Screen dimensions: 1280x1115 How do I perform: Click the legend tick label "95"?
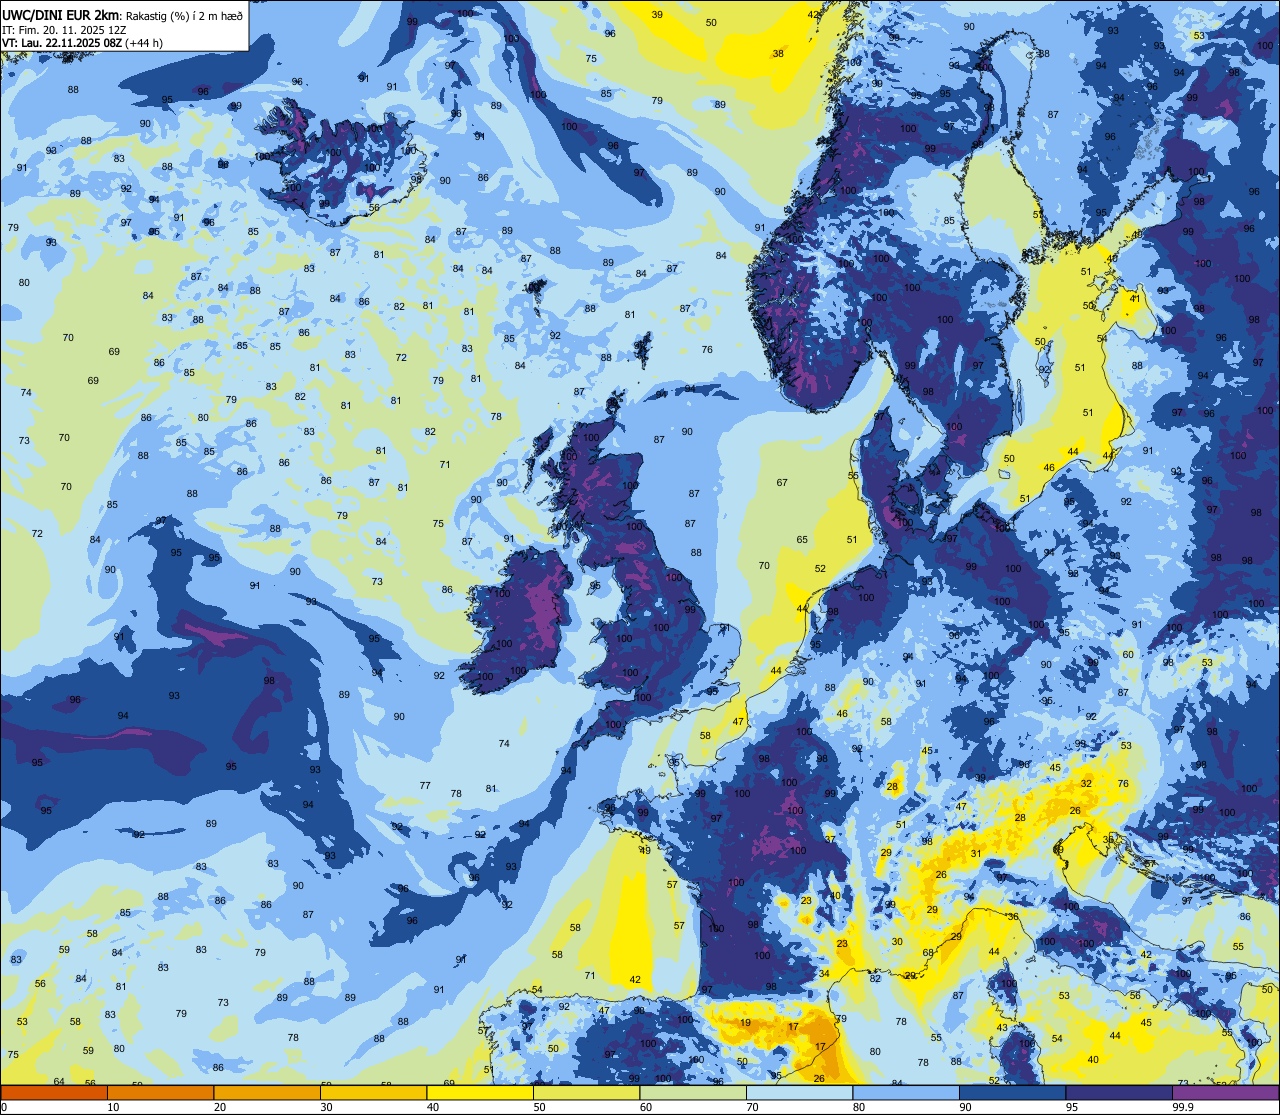pyautogui.click(x=1072, y=1107)
